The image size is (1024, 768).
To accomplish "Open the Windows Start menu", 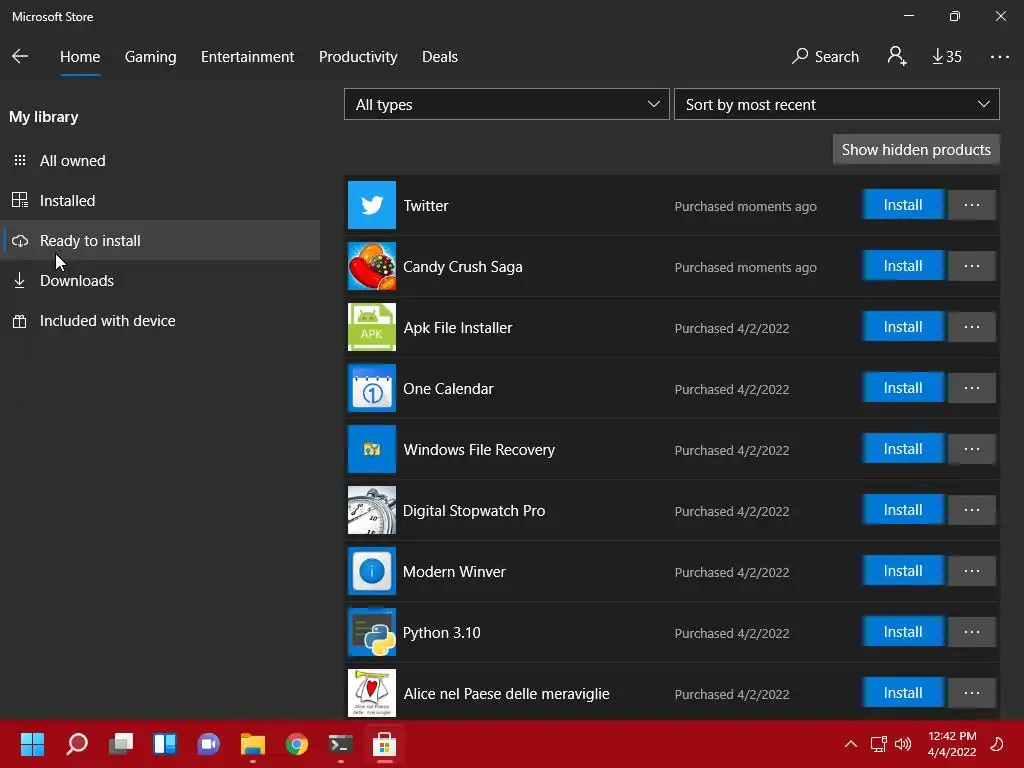I will pyautogui.click(x=32, y=744).
